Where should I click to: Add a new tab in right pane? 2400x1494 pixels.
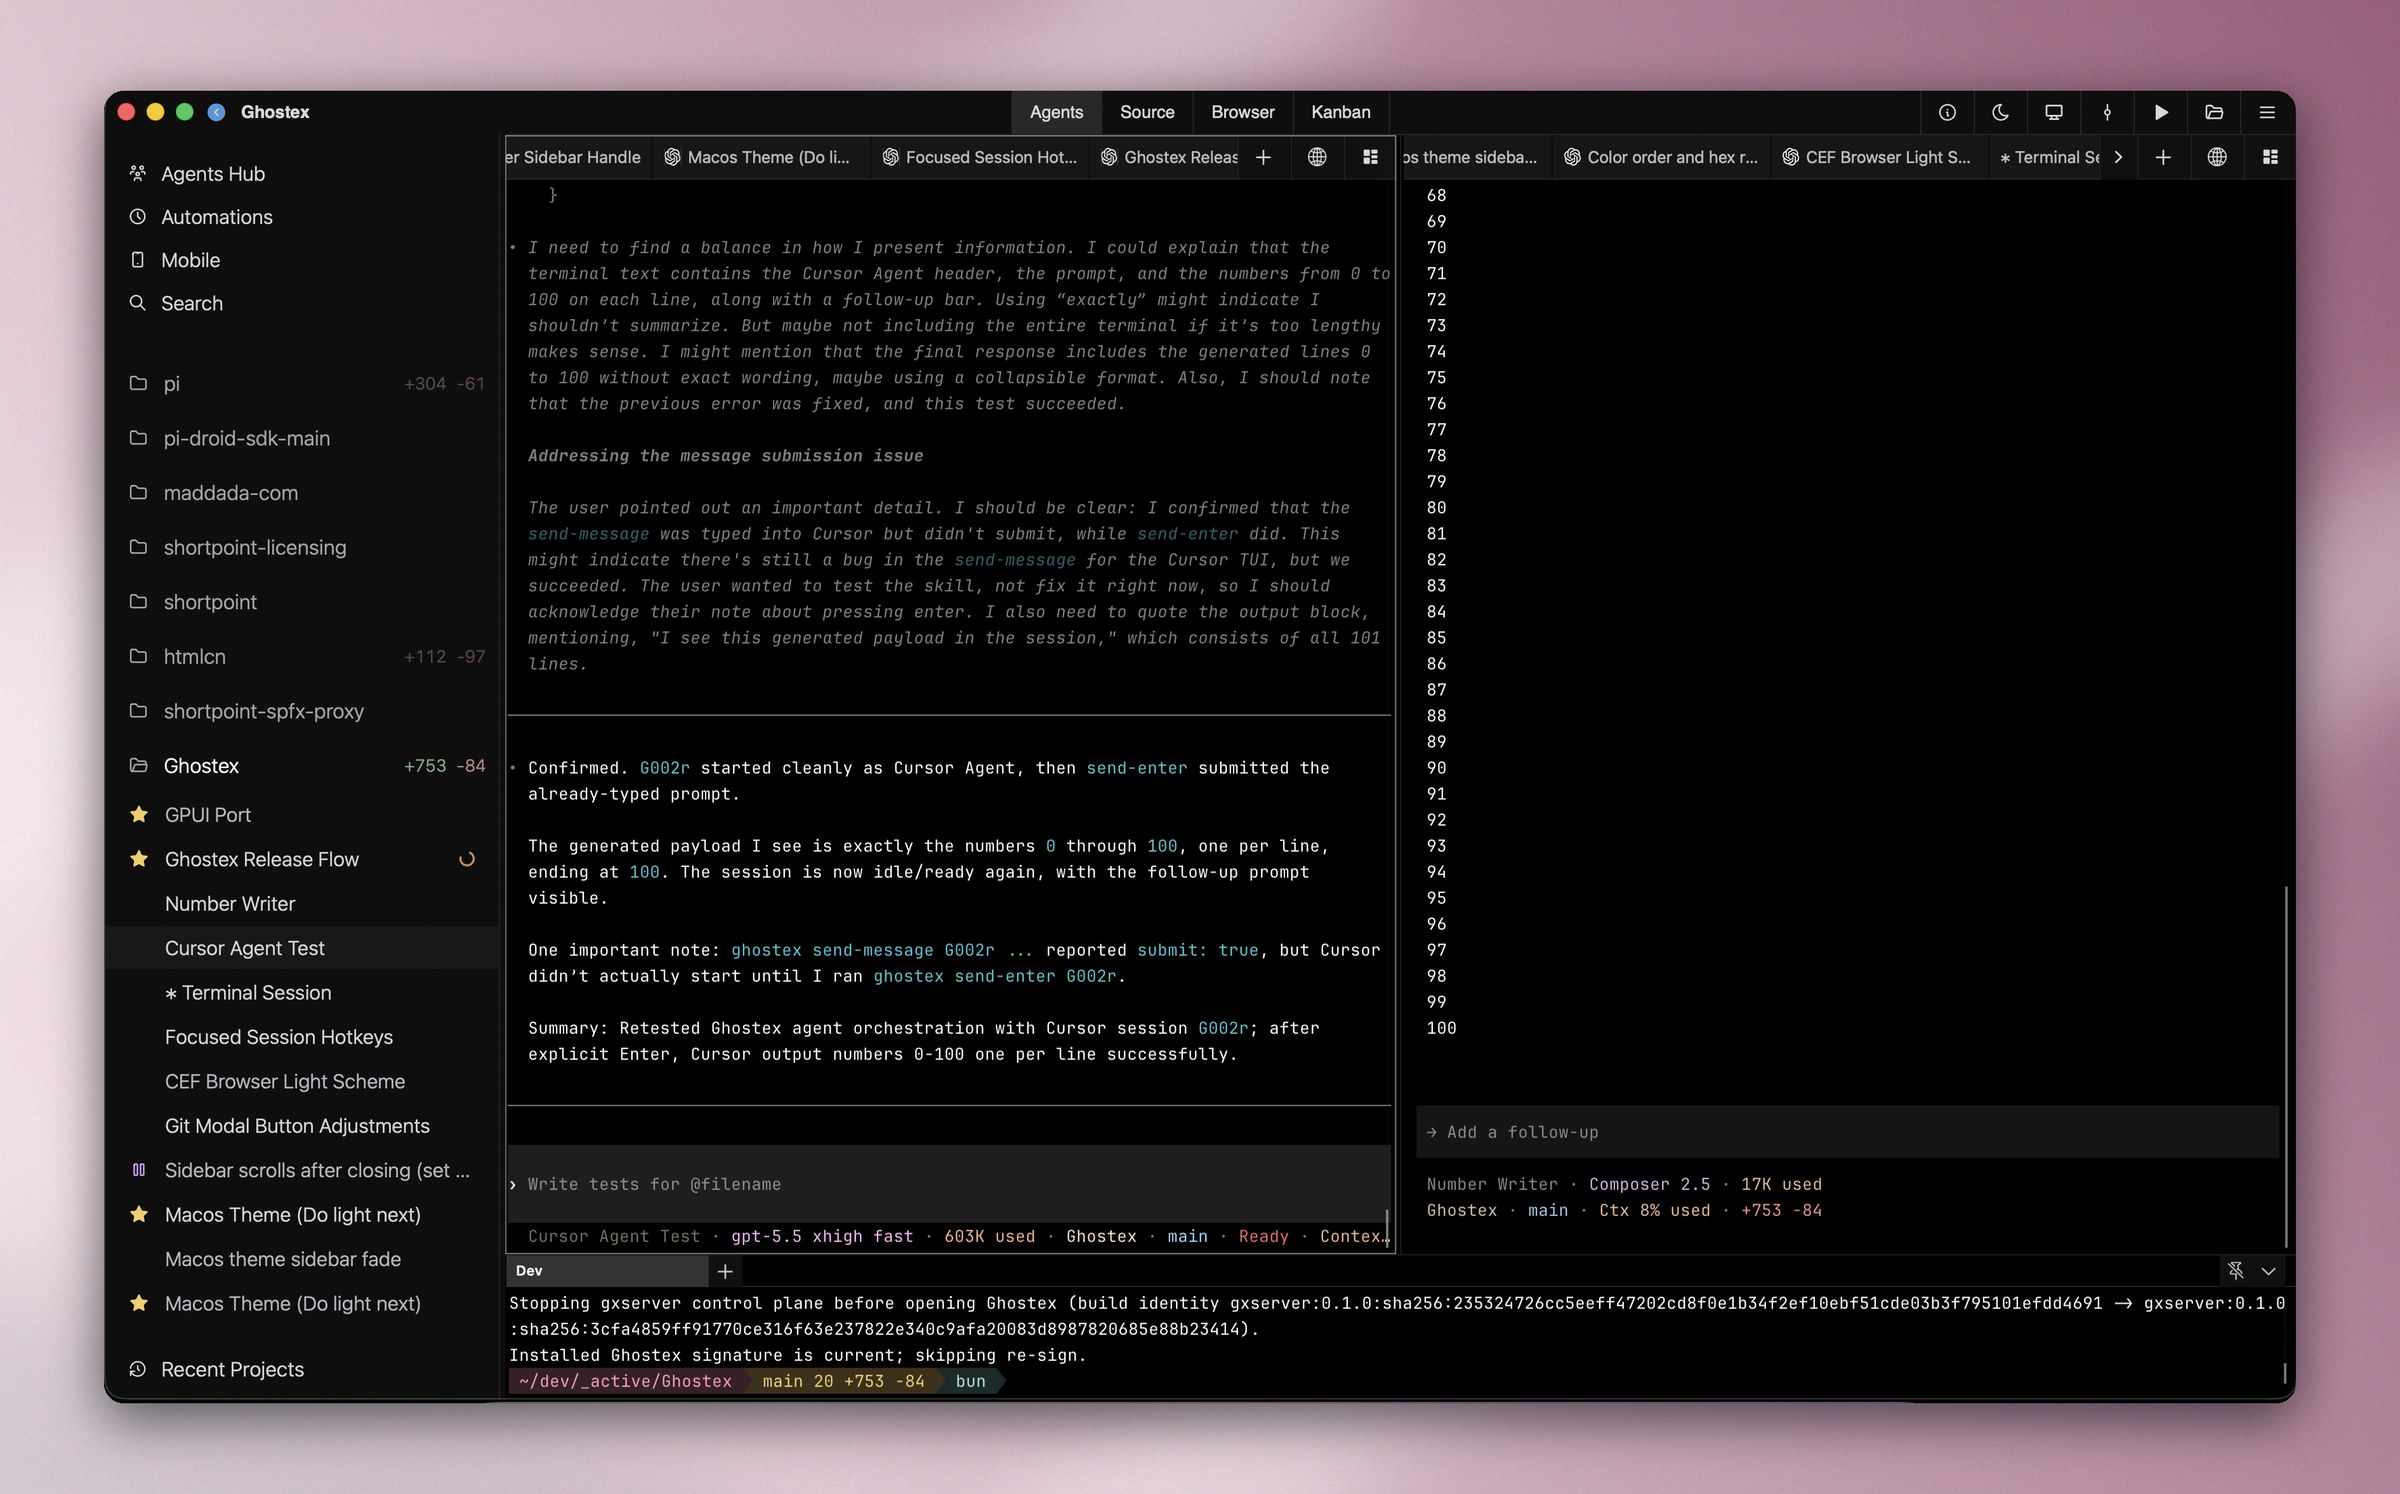point(2163,157)
